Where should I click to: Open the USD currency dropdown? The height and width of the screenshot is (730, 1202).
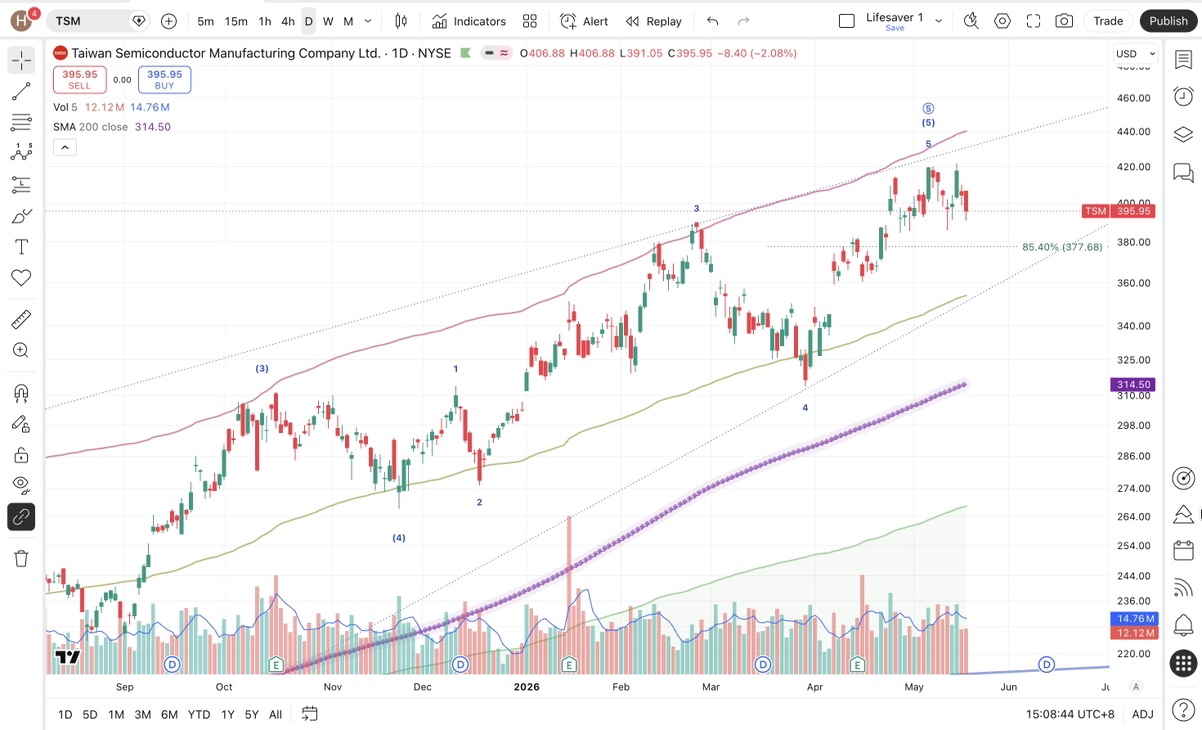[x=1136, y=54]
